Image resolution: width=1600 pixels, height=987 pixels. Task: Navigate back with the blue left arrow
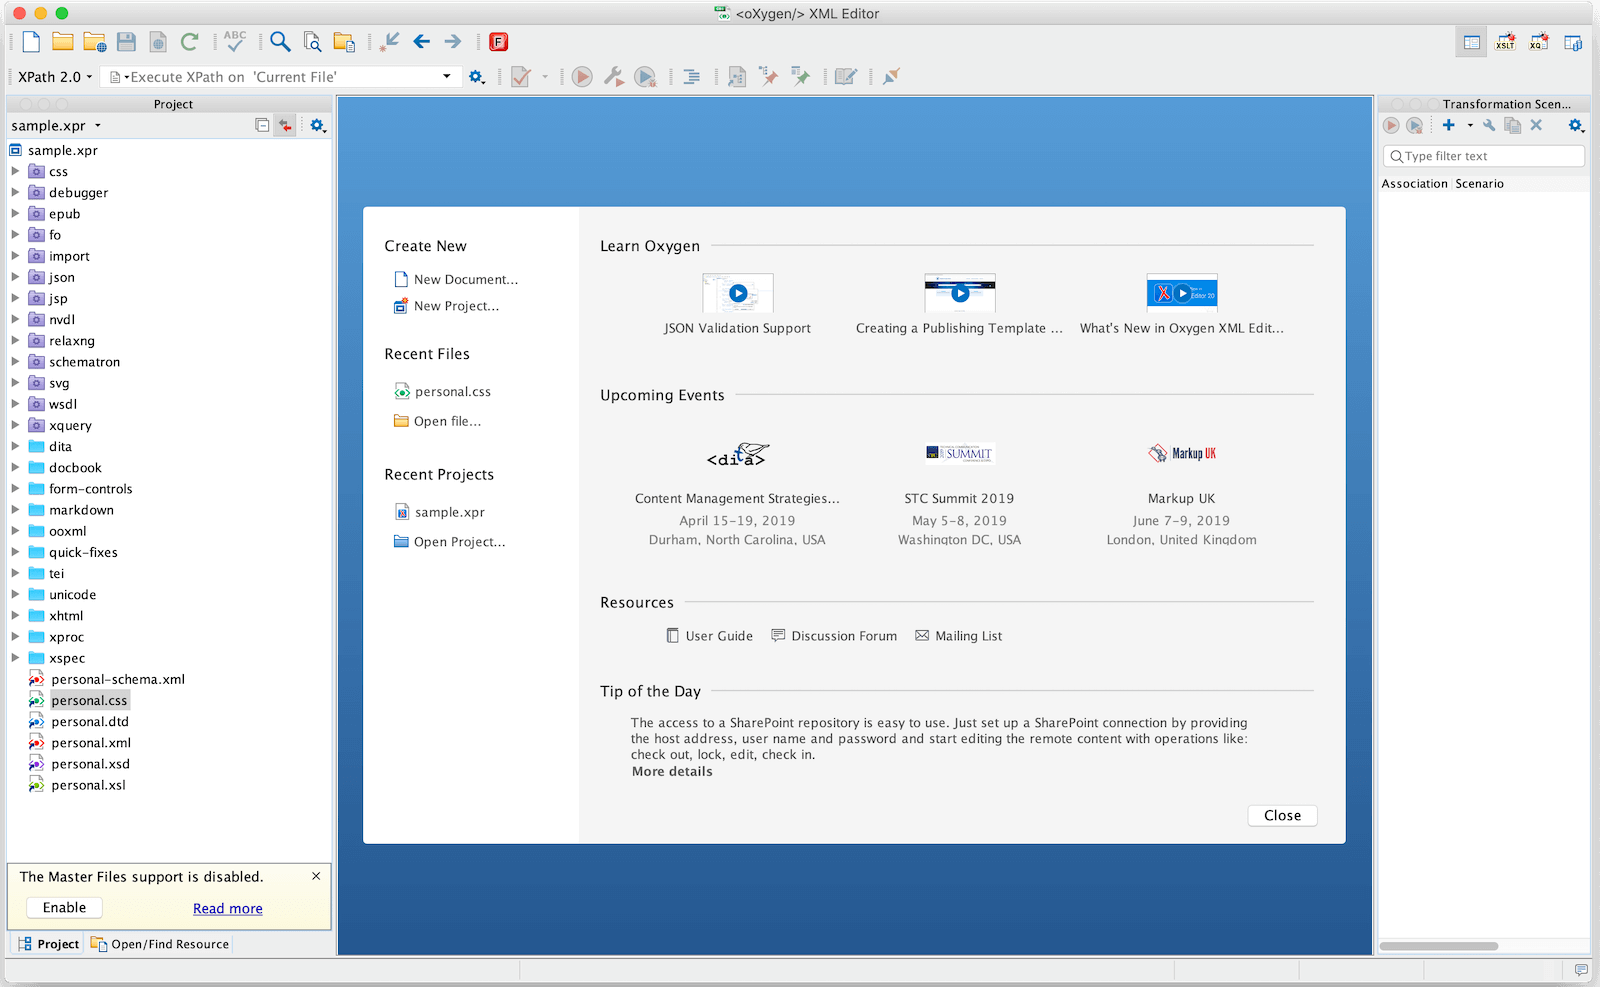click(x=422, y=42)
